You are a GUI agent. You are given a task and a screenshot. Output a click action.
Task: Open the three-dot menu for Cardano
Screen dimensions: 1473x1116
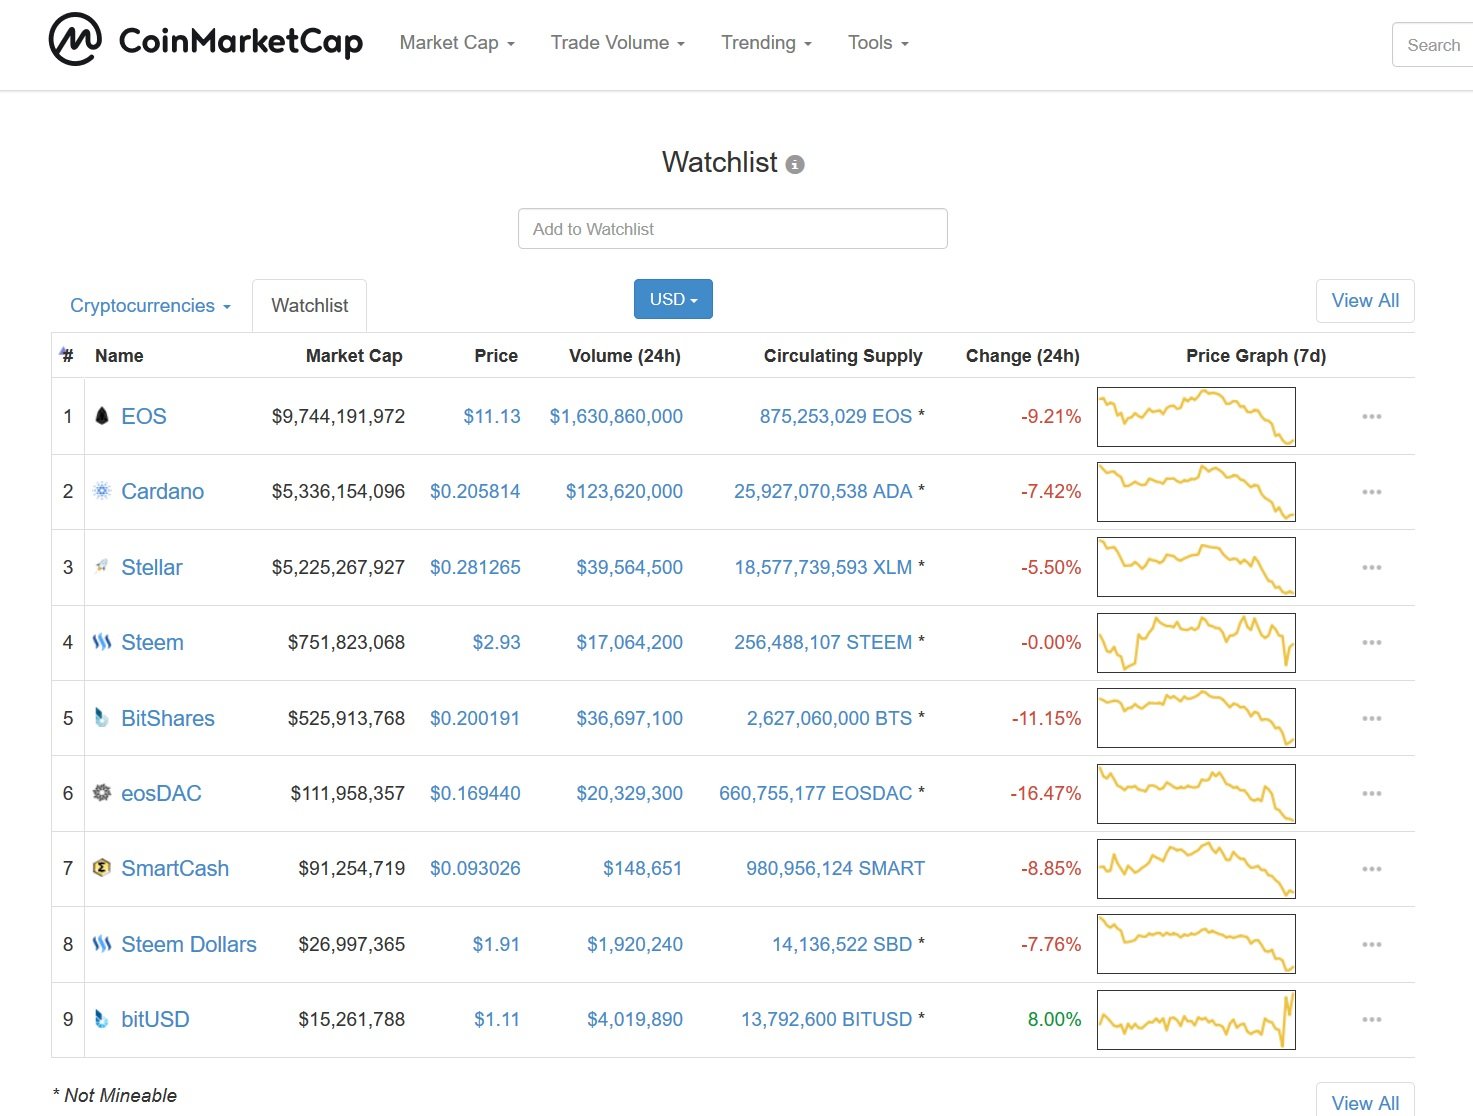click(1372, 492)
